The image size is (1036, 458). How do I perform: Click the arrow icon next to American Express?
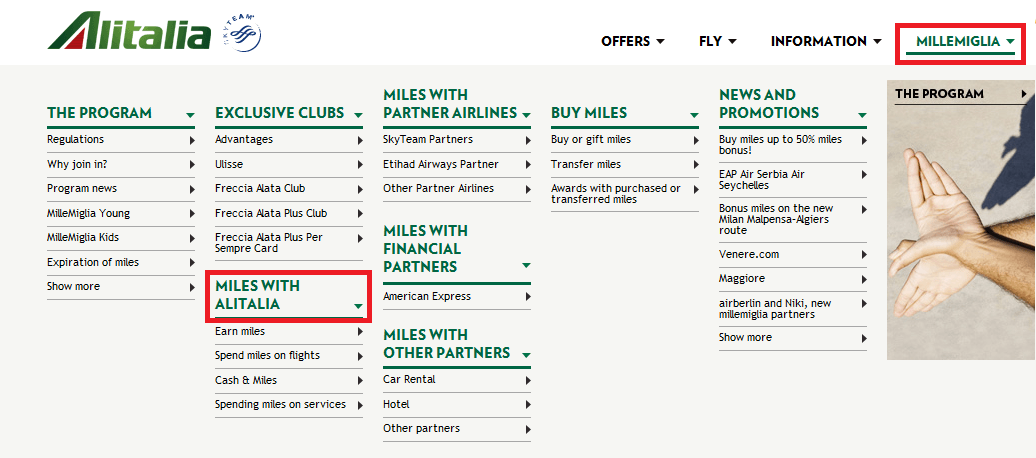[528, 297]
